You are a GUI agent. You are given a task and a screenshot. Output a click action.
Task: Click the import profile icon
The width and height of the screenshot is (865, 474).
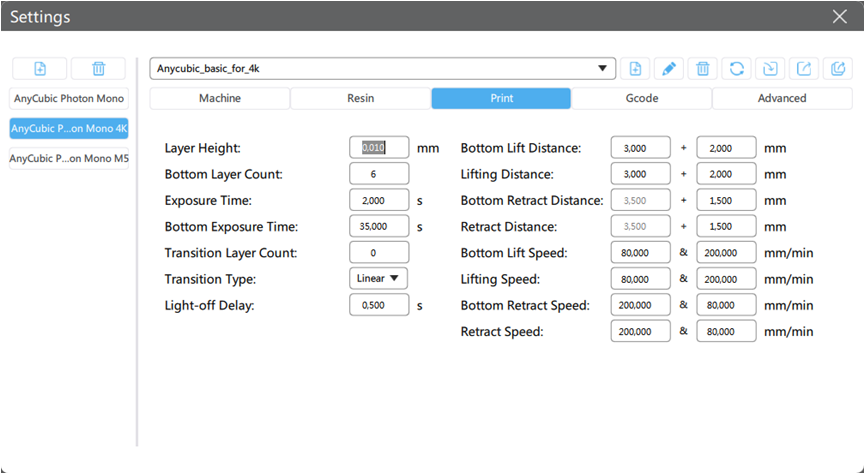tap(770, 68)
